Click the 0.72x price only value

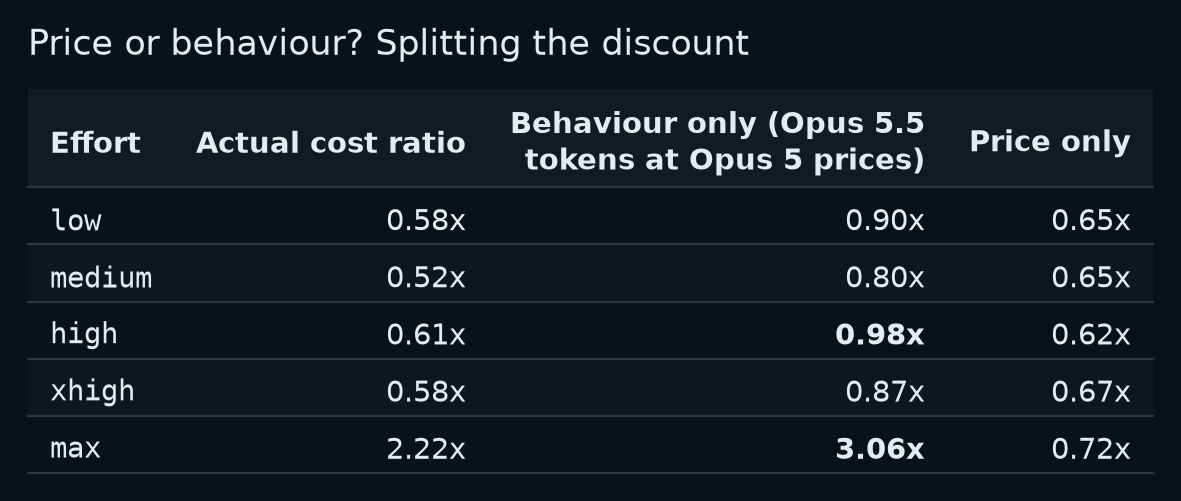click(1091, 449)
